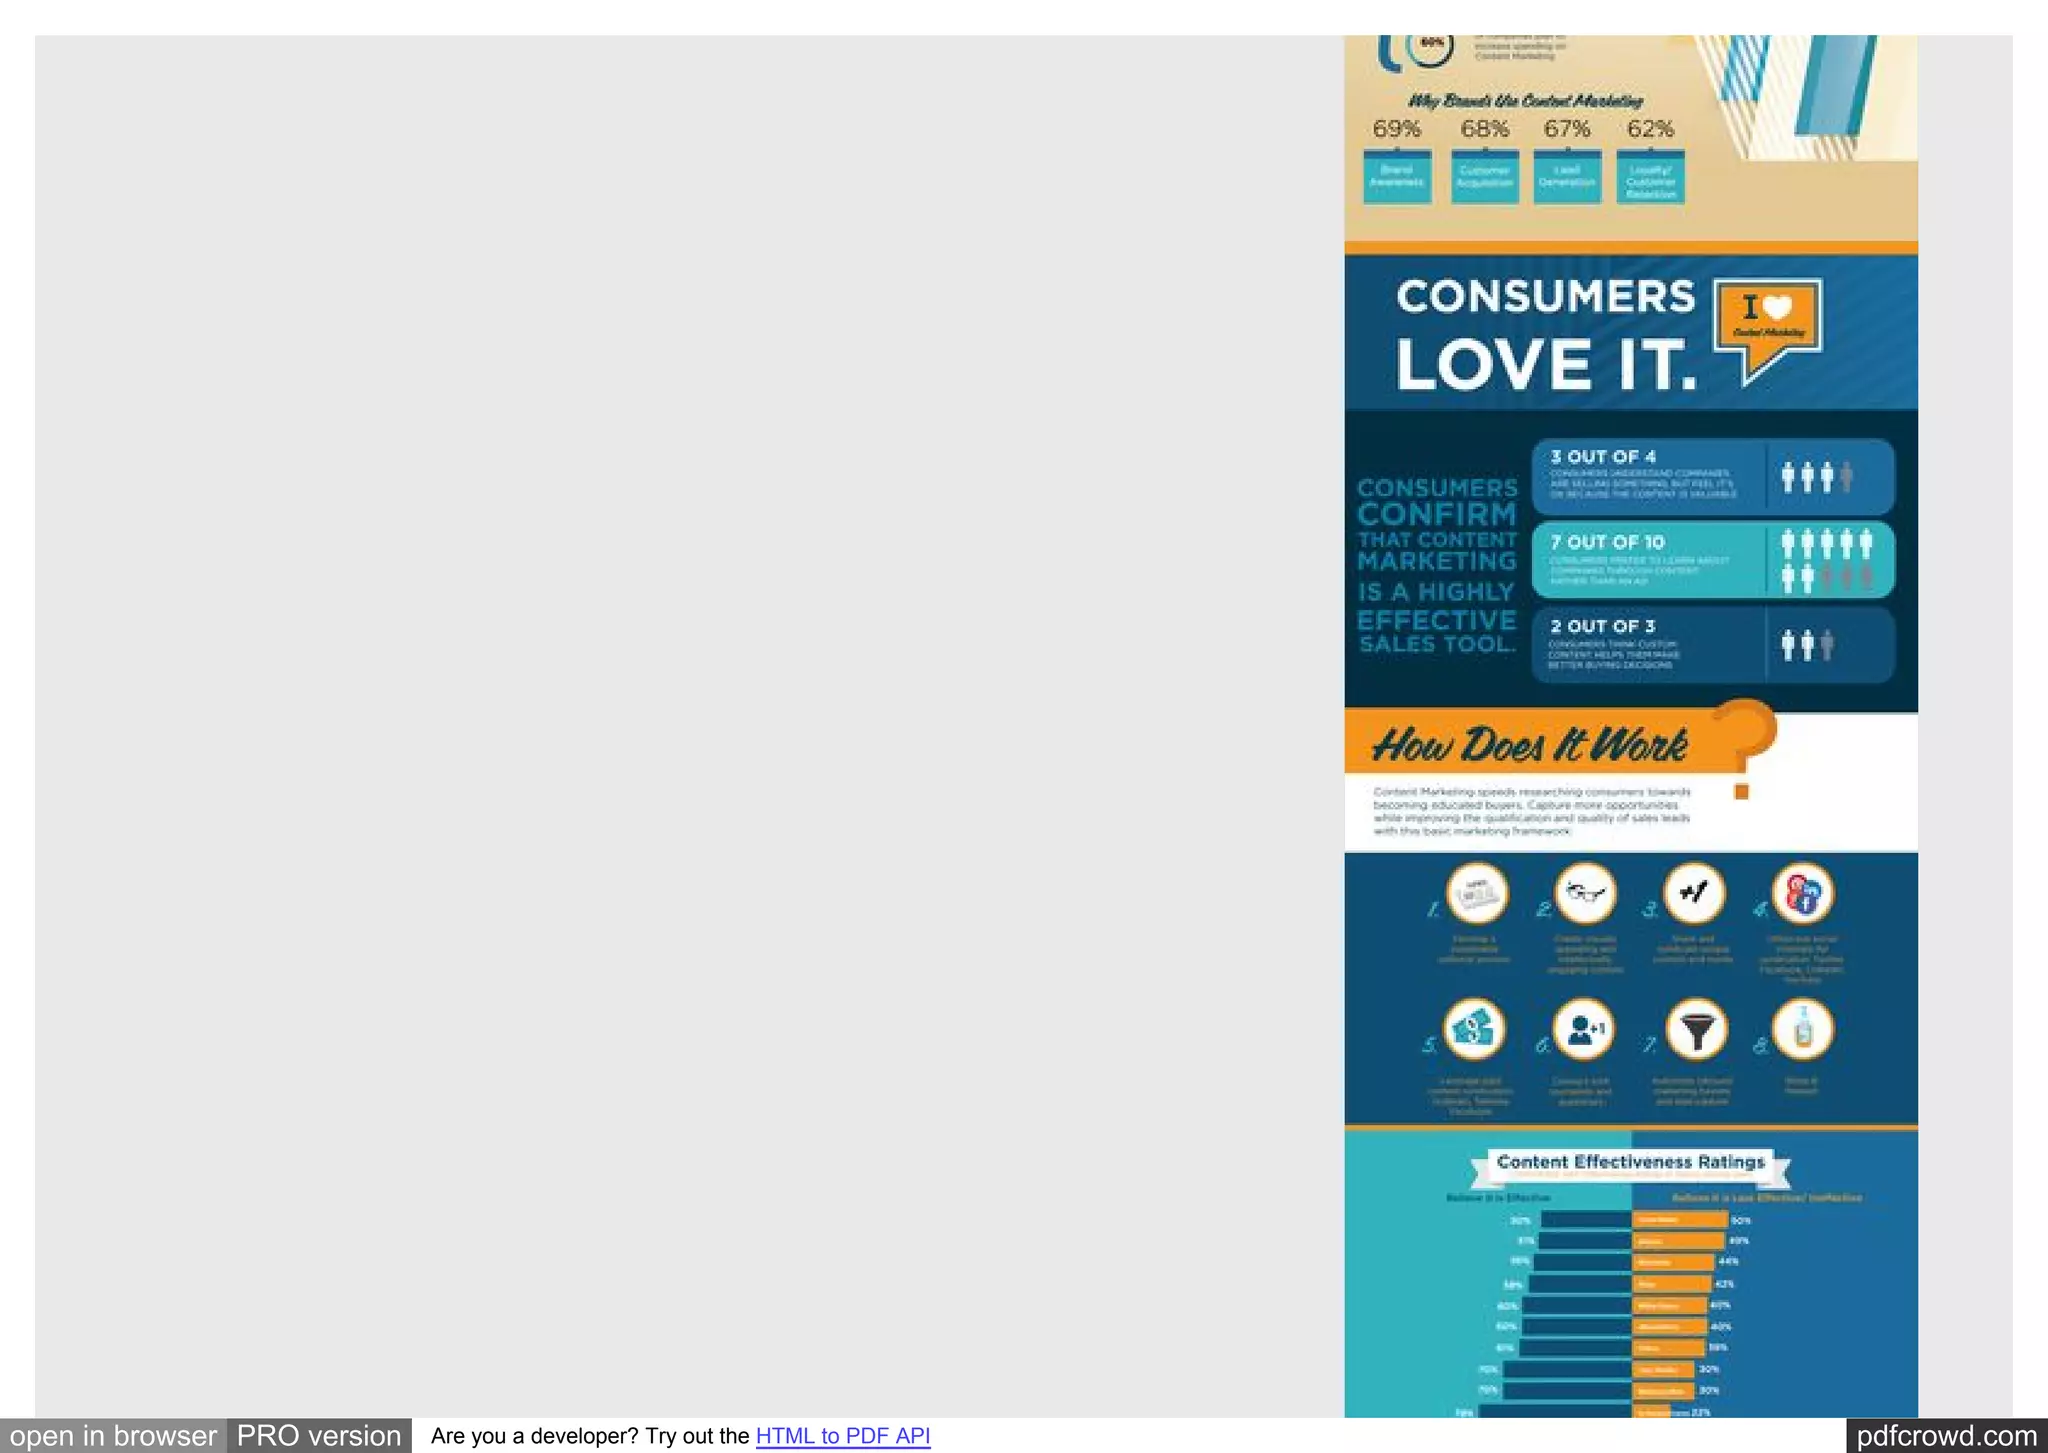Click the orange bar labeled 44%

tap(1674, 1262)
